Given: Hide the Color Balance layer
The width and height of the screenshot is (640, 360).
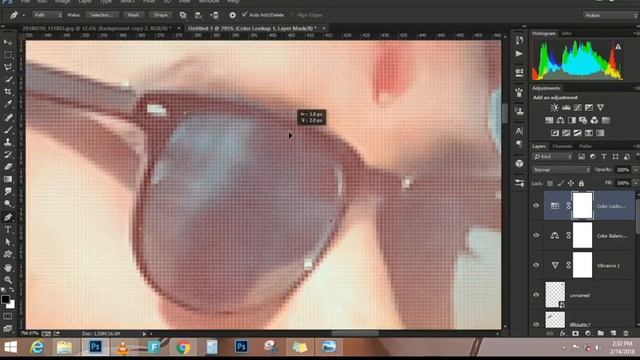Looking at the screenshot, I should click(x=536, y=236).
